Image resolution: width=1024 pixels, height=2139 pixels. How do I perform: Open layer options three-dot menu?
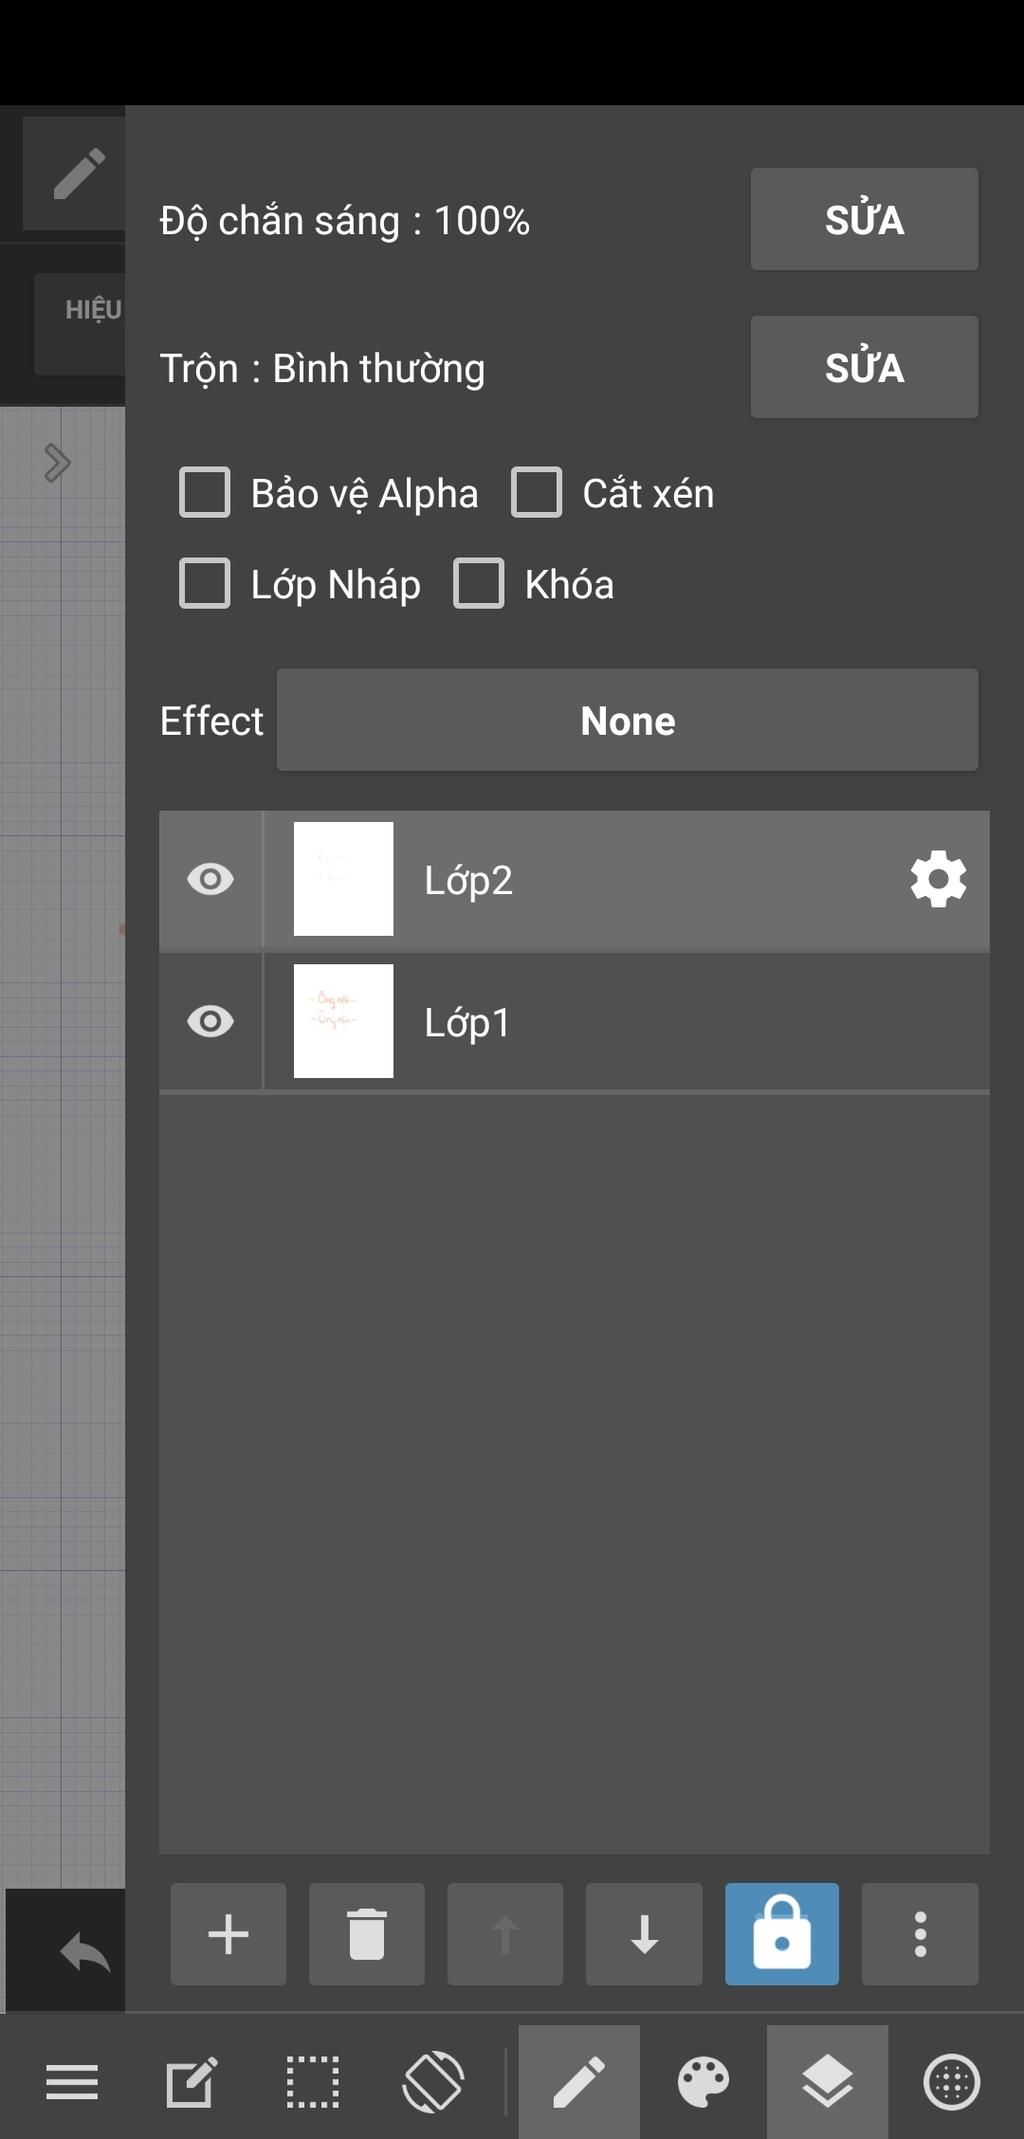[x=920, y=1933]
